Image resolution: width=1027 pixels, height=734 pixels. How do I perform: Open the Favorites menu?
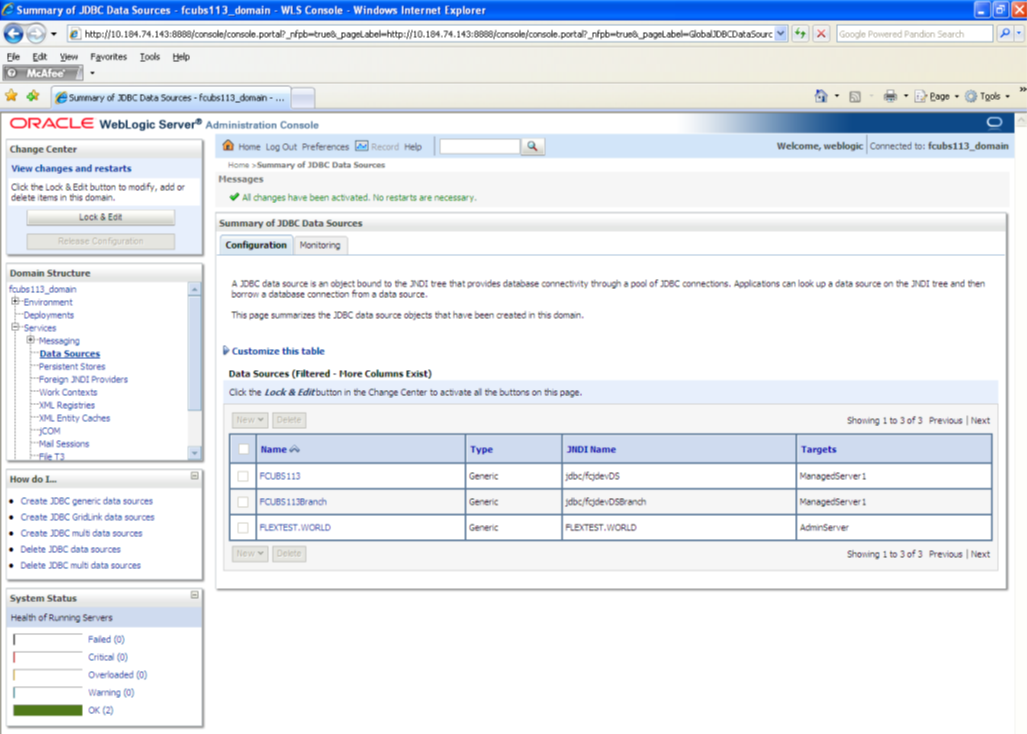tap(108, 57)
